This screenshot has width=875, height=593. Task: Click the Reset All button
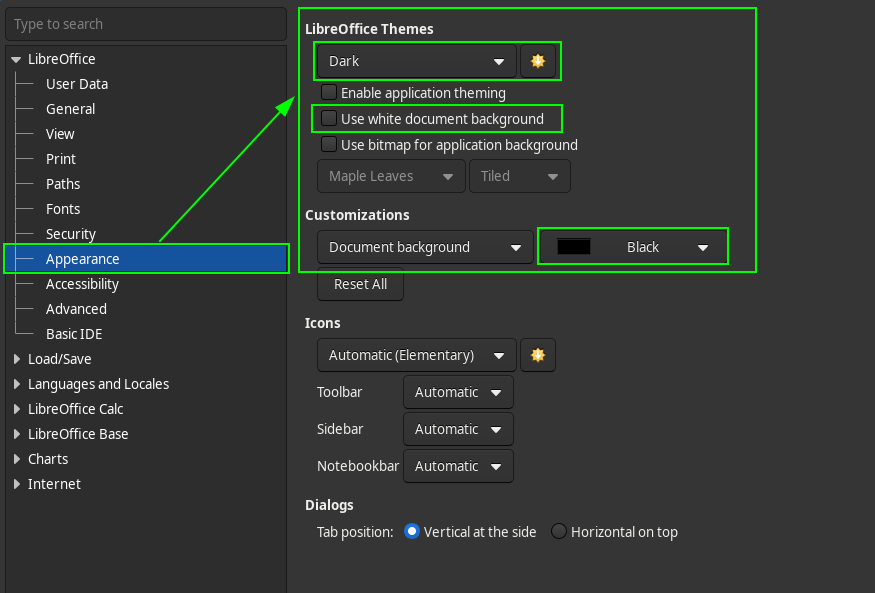click(360, 284)
